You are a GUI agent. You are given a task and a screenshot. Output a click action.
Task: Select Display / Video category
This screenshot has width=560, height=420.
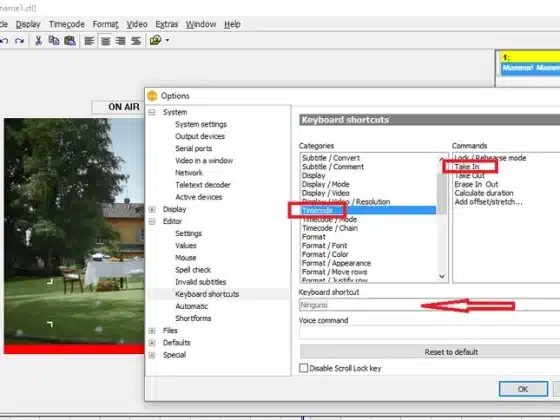coord(326,193)
